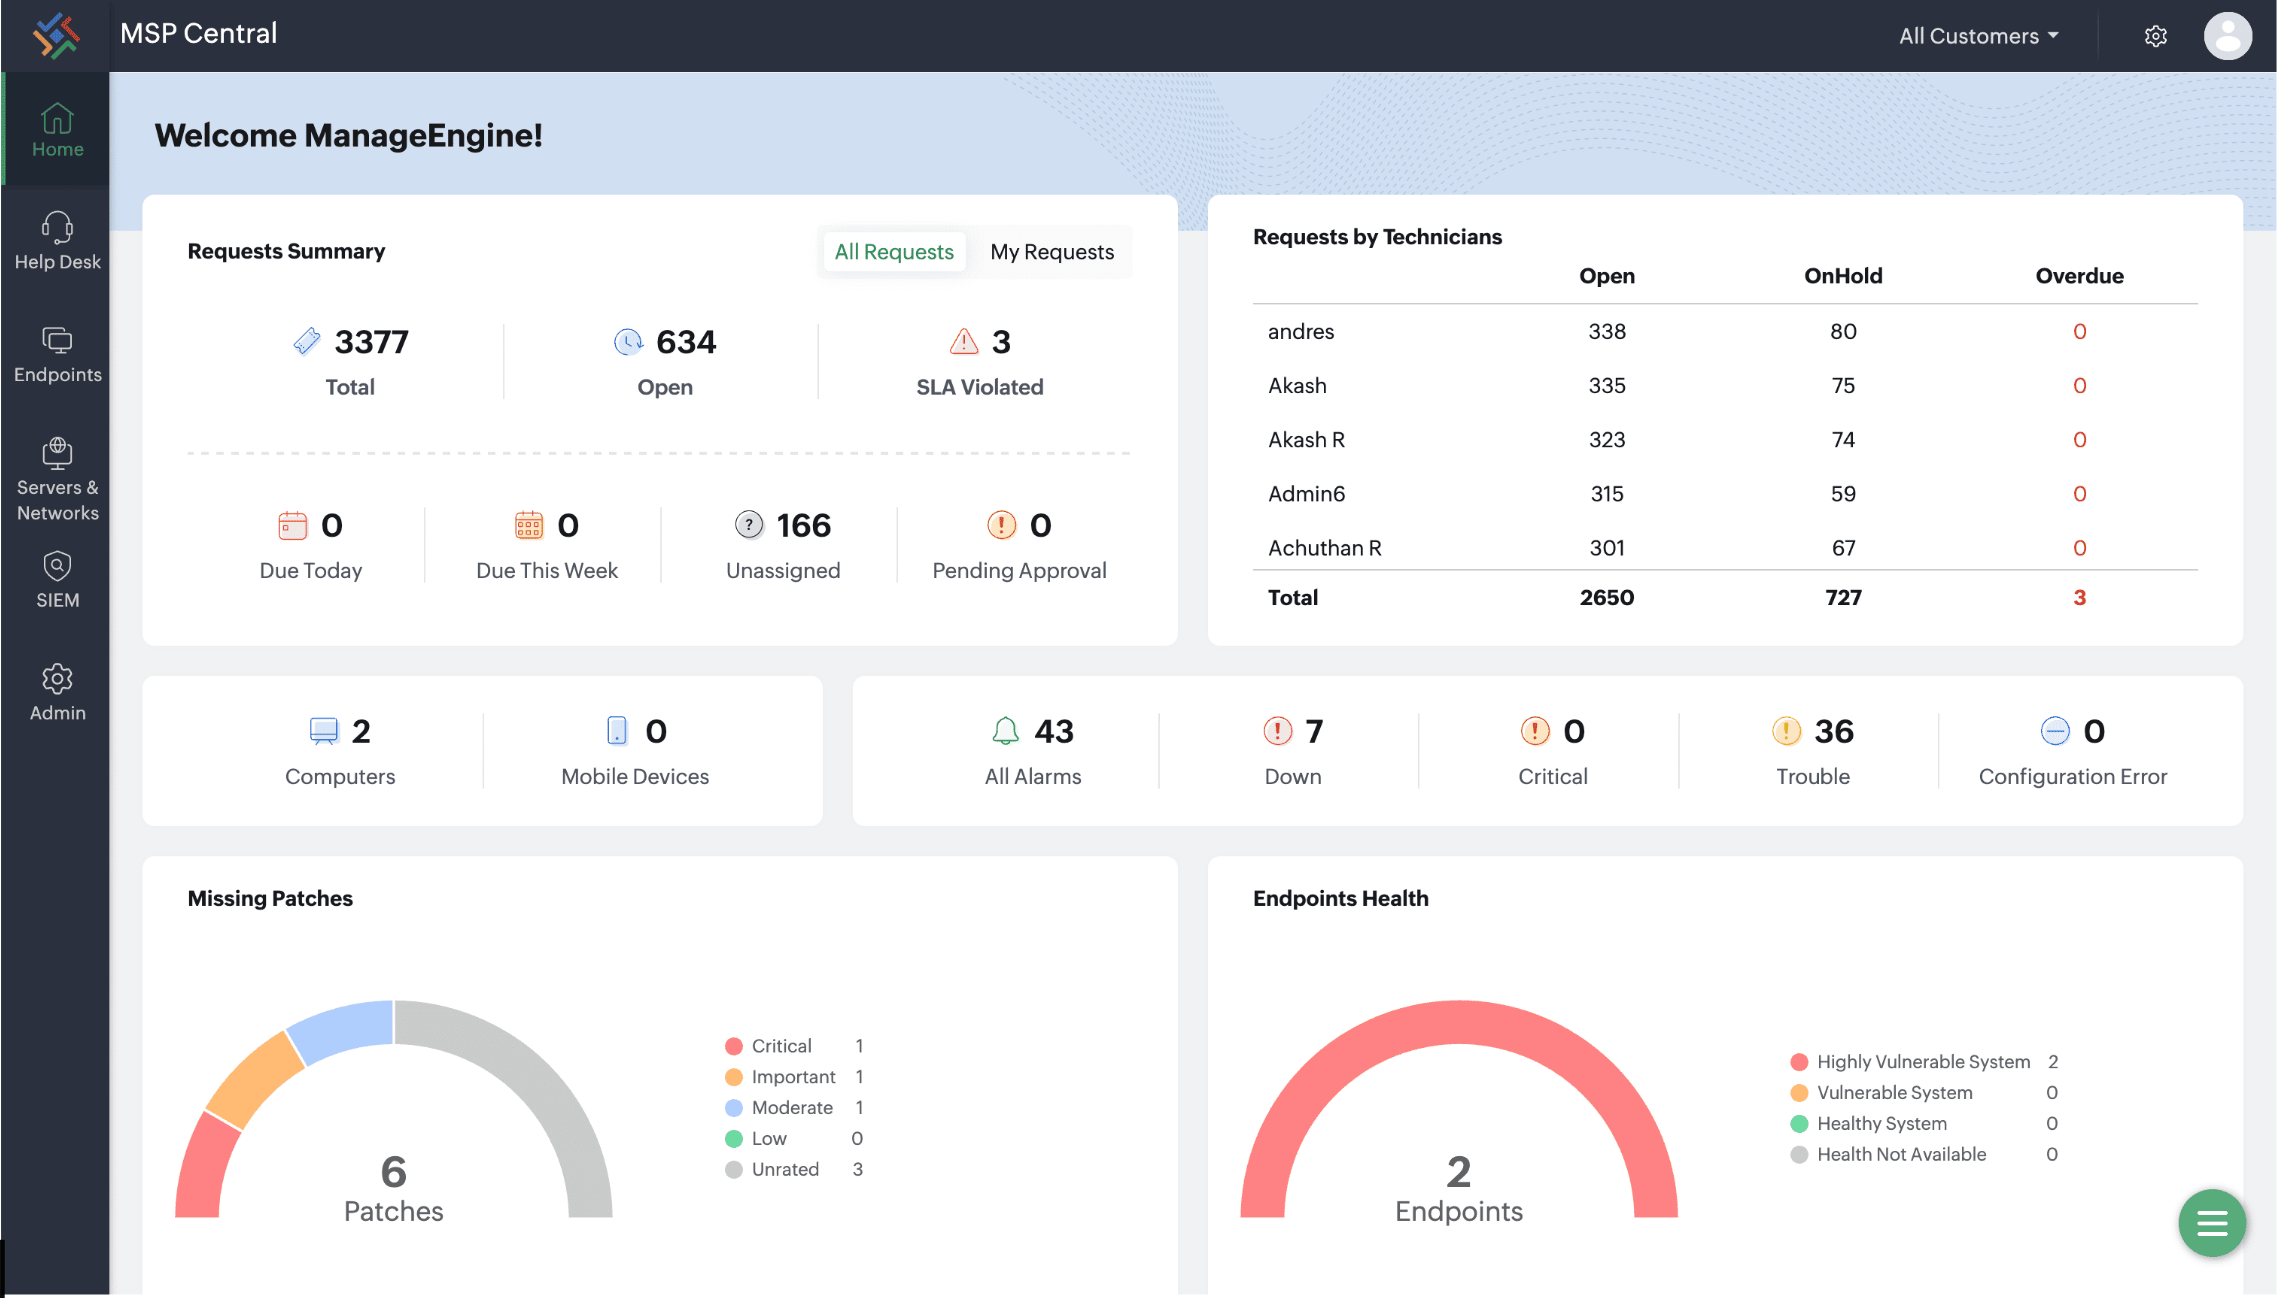Click the Moderate blue legend swatch
This screenshot has height=1298, width=2278.
(x=734, y=1108)
